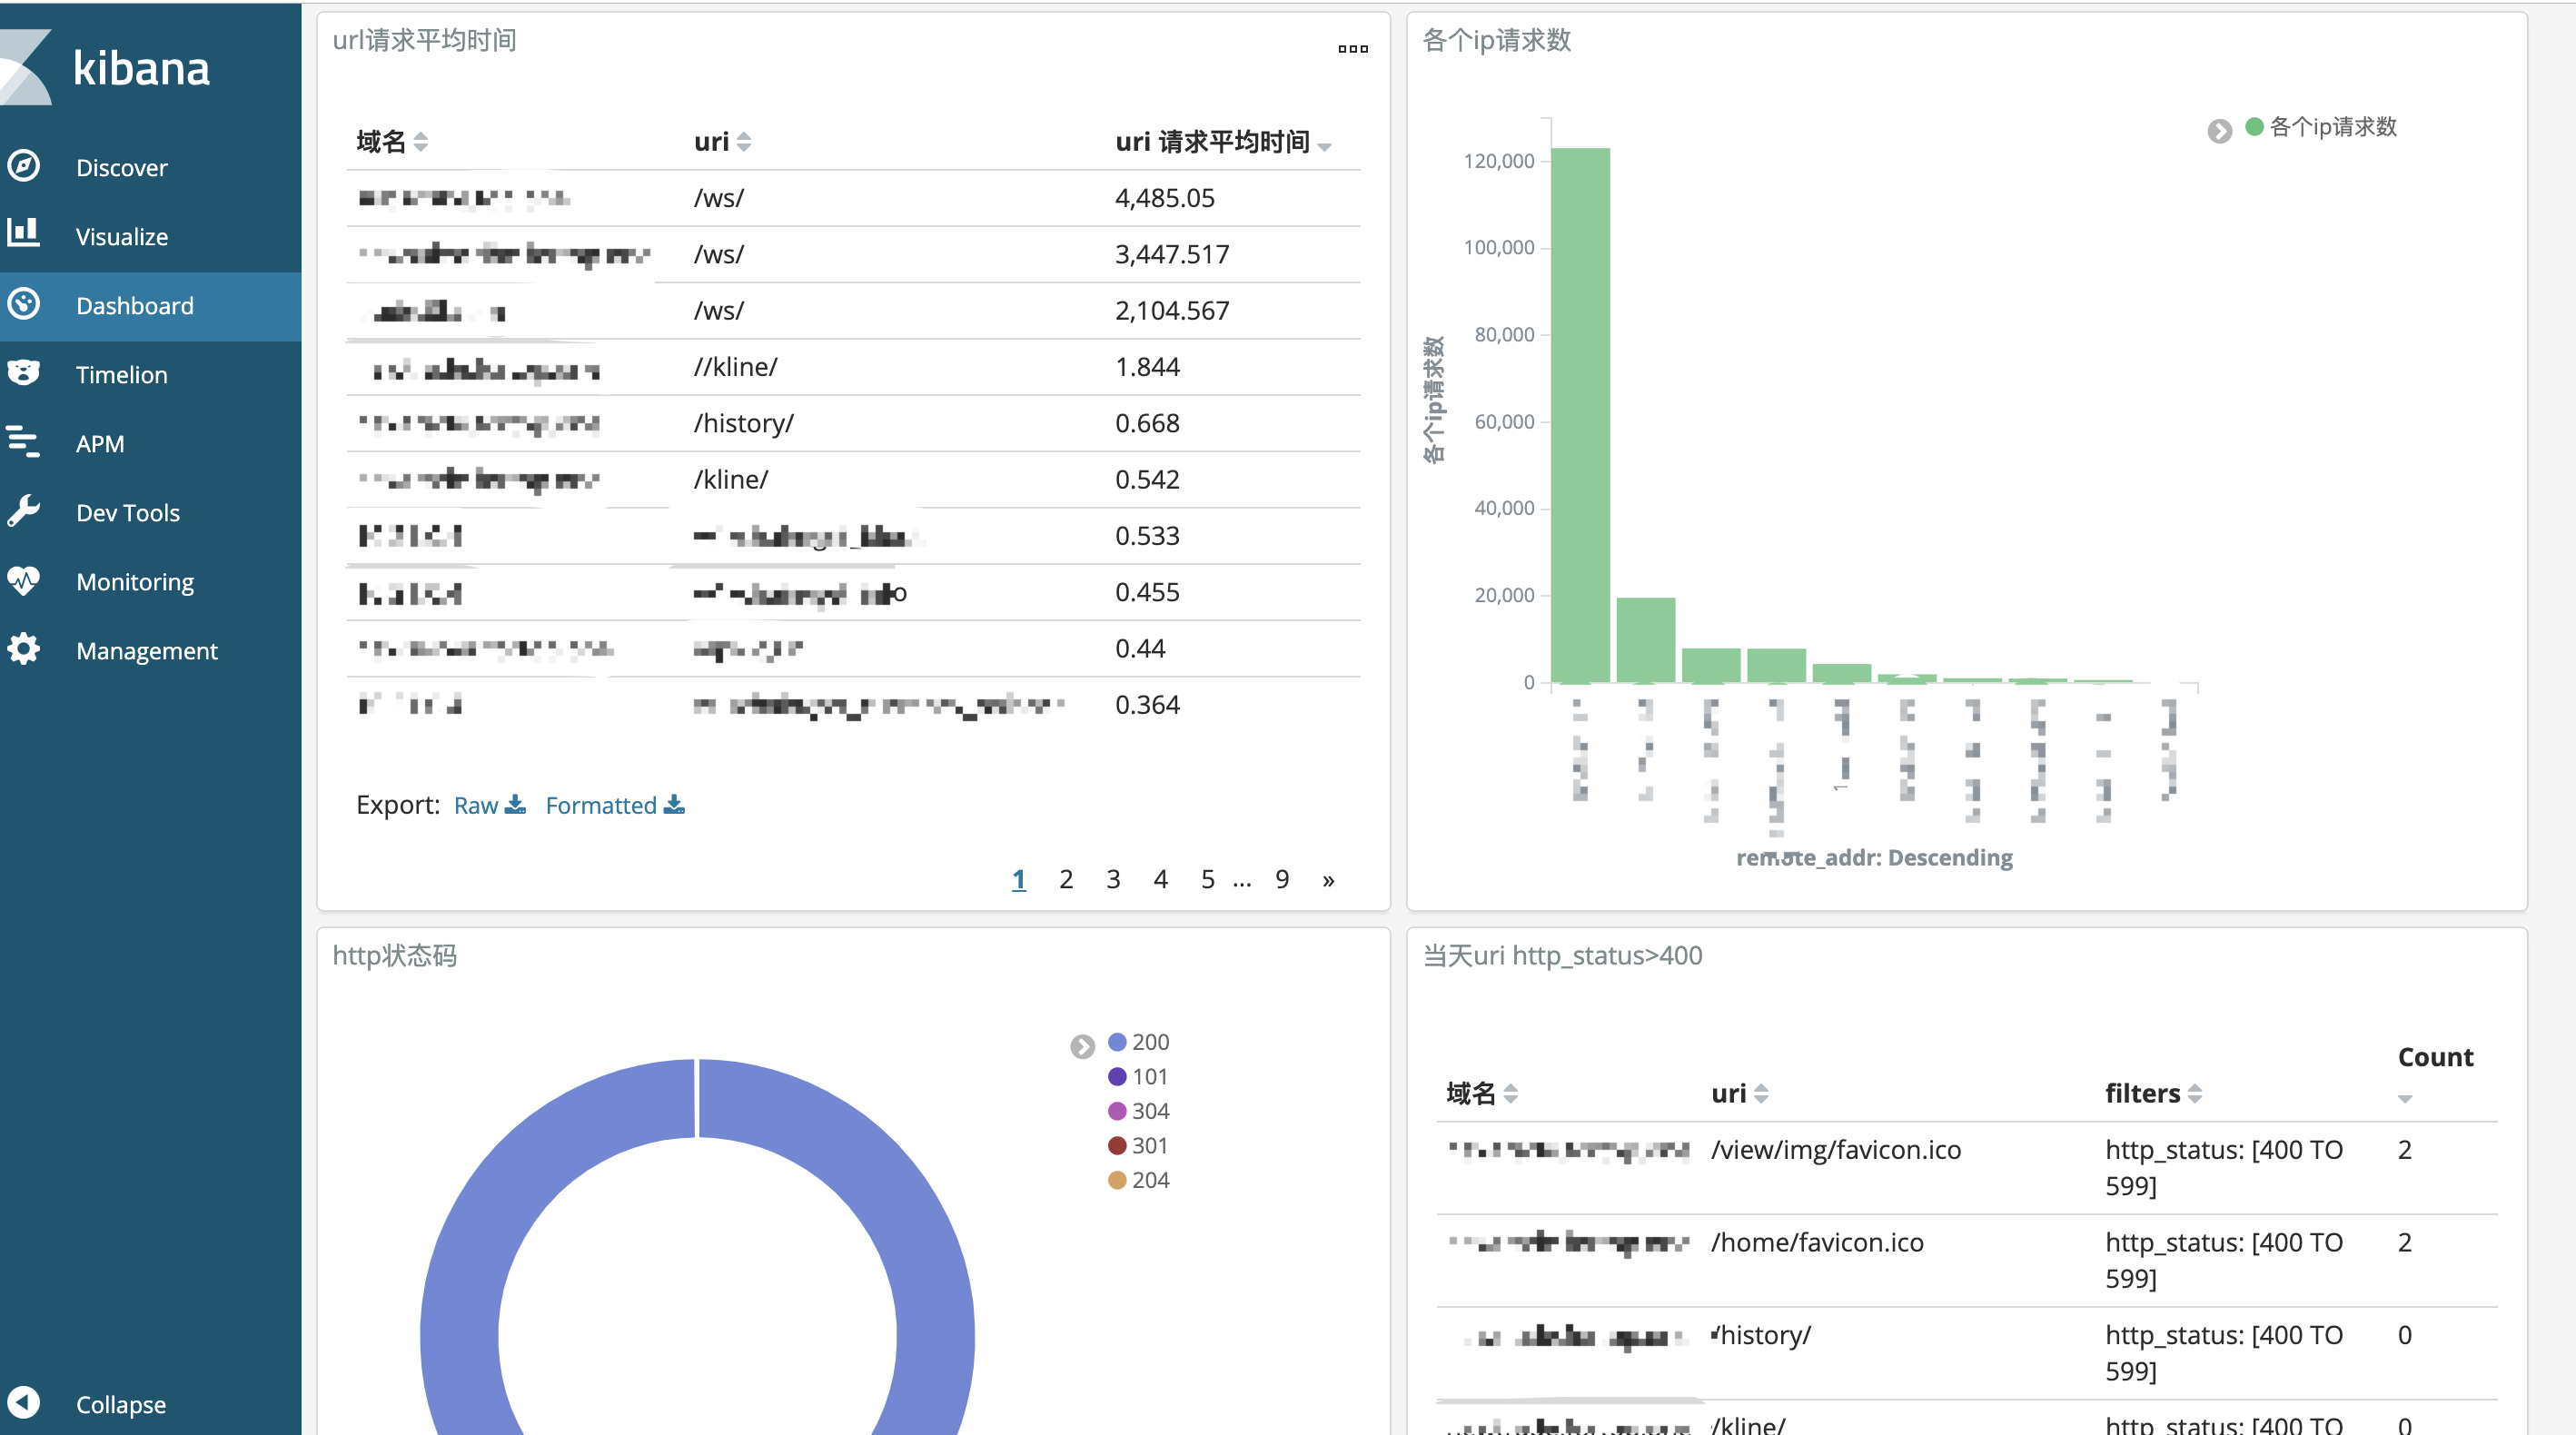Click the Collapse sidebar label
The image size is (2576, 1435).
121,1403
